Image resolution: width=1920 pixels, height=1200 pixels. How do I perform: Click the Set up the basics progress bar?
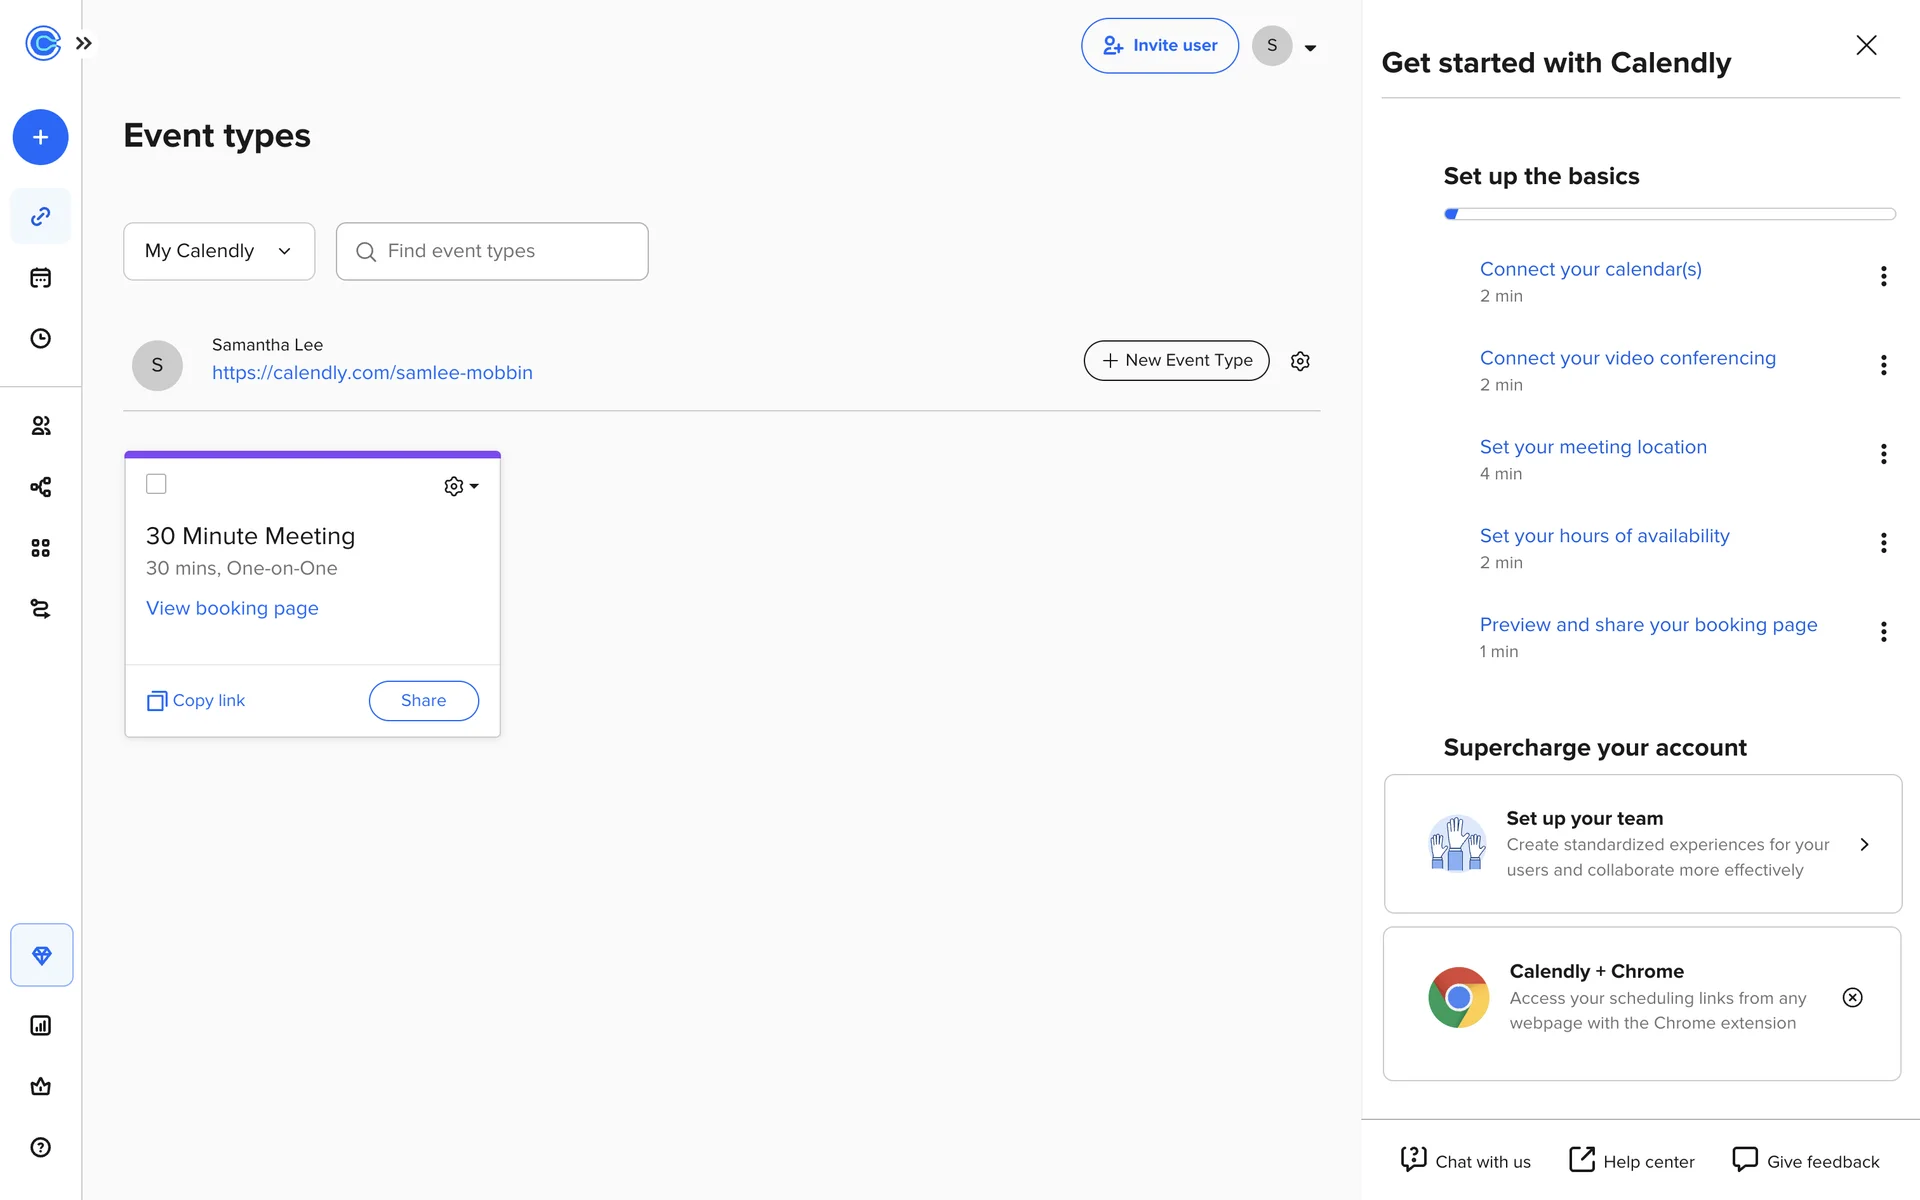point(1669,214)
